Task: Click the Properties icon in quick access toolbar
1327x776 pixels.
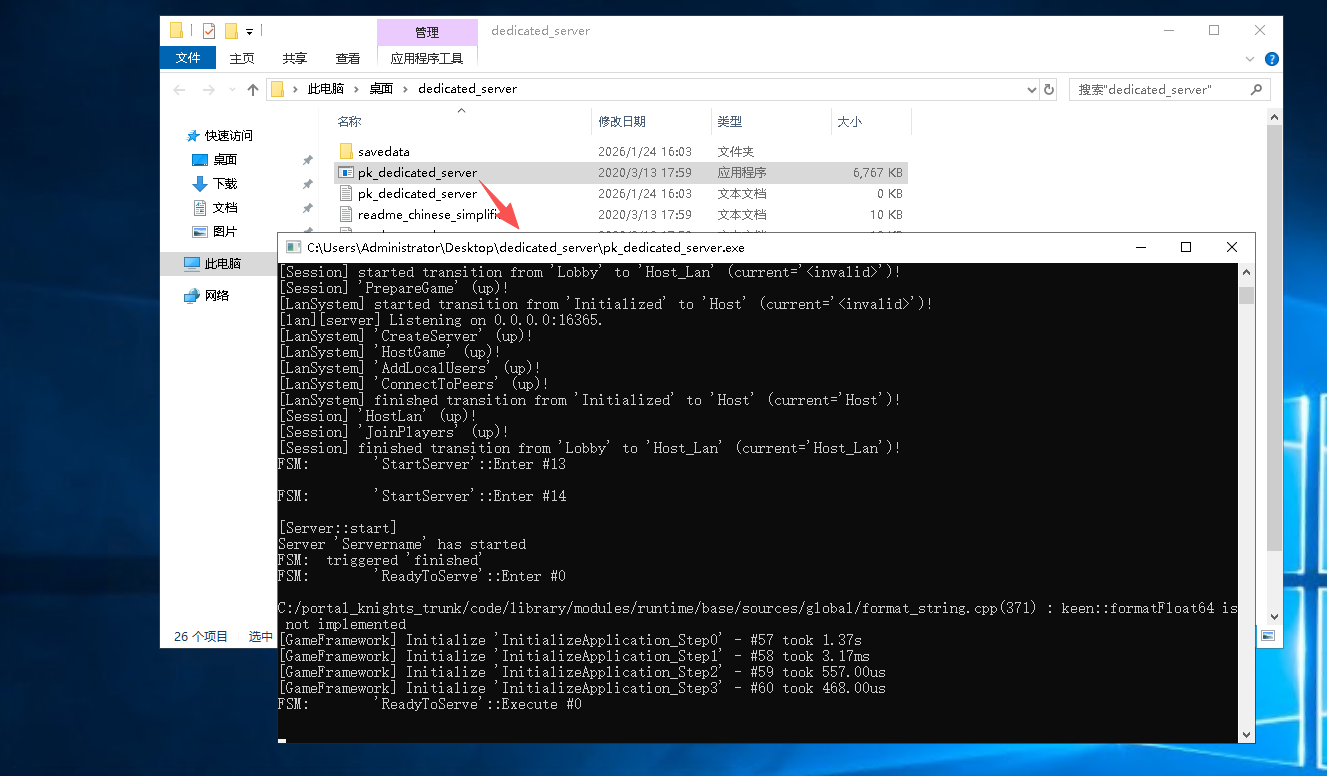Action: pyautogui.click(x=209, y=31)
